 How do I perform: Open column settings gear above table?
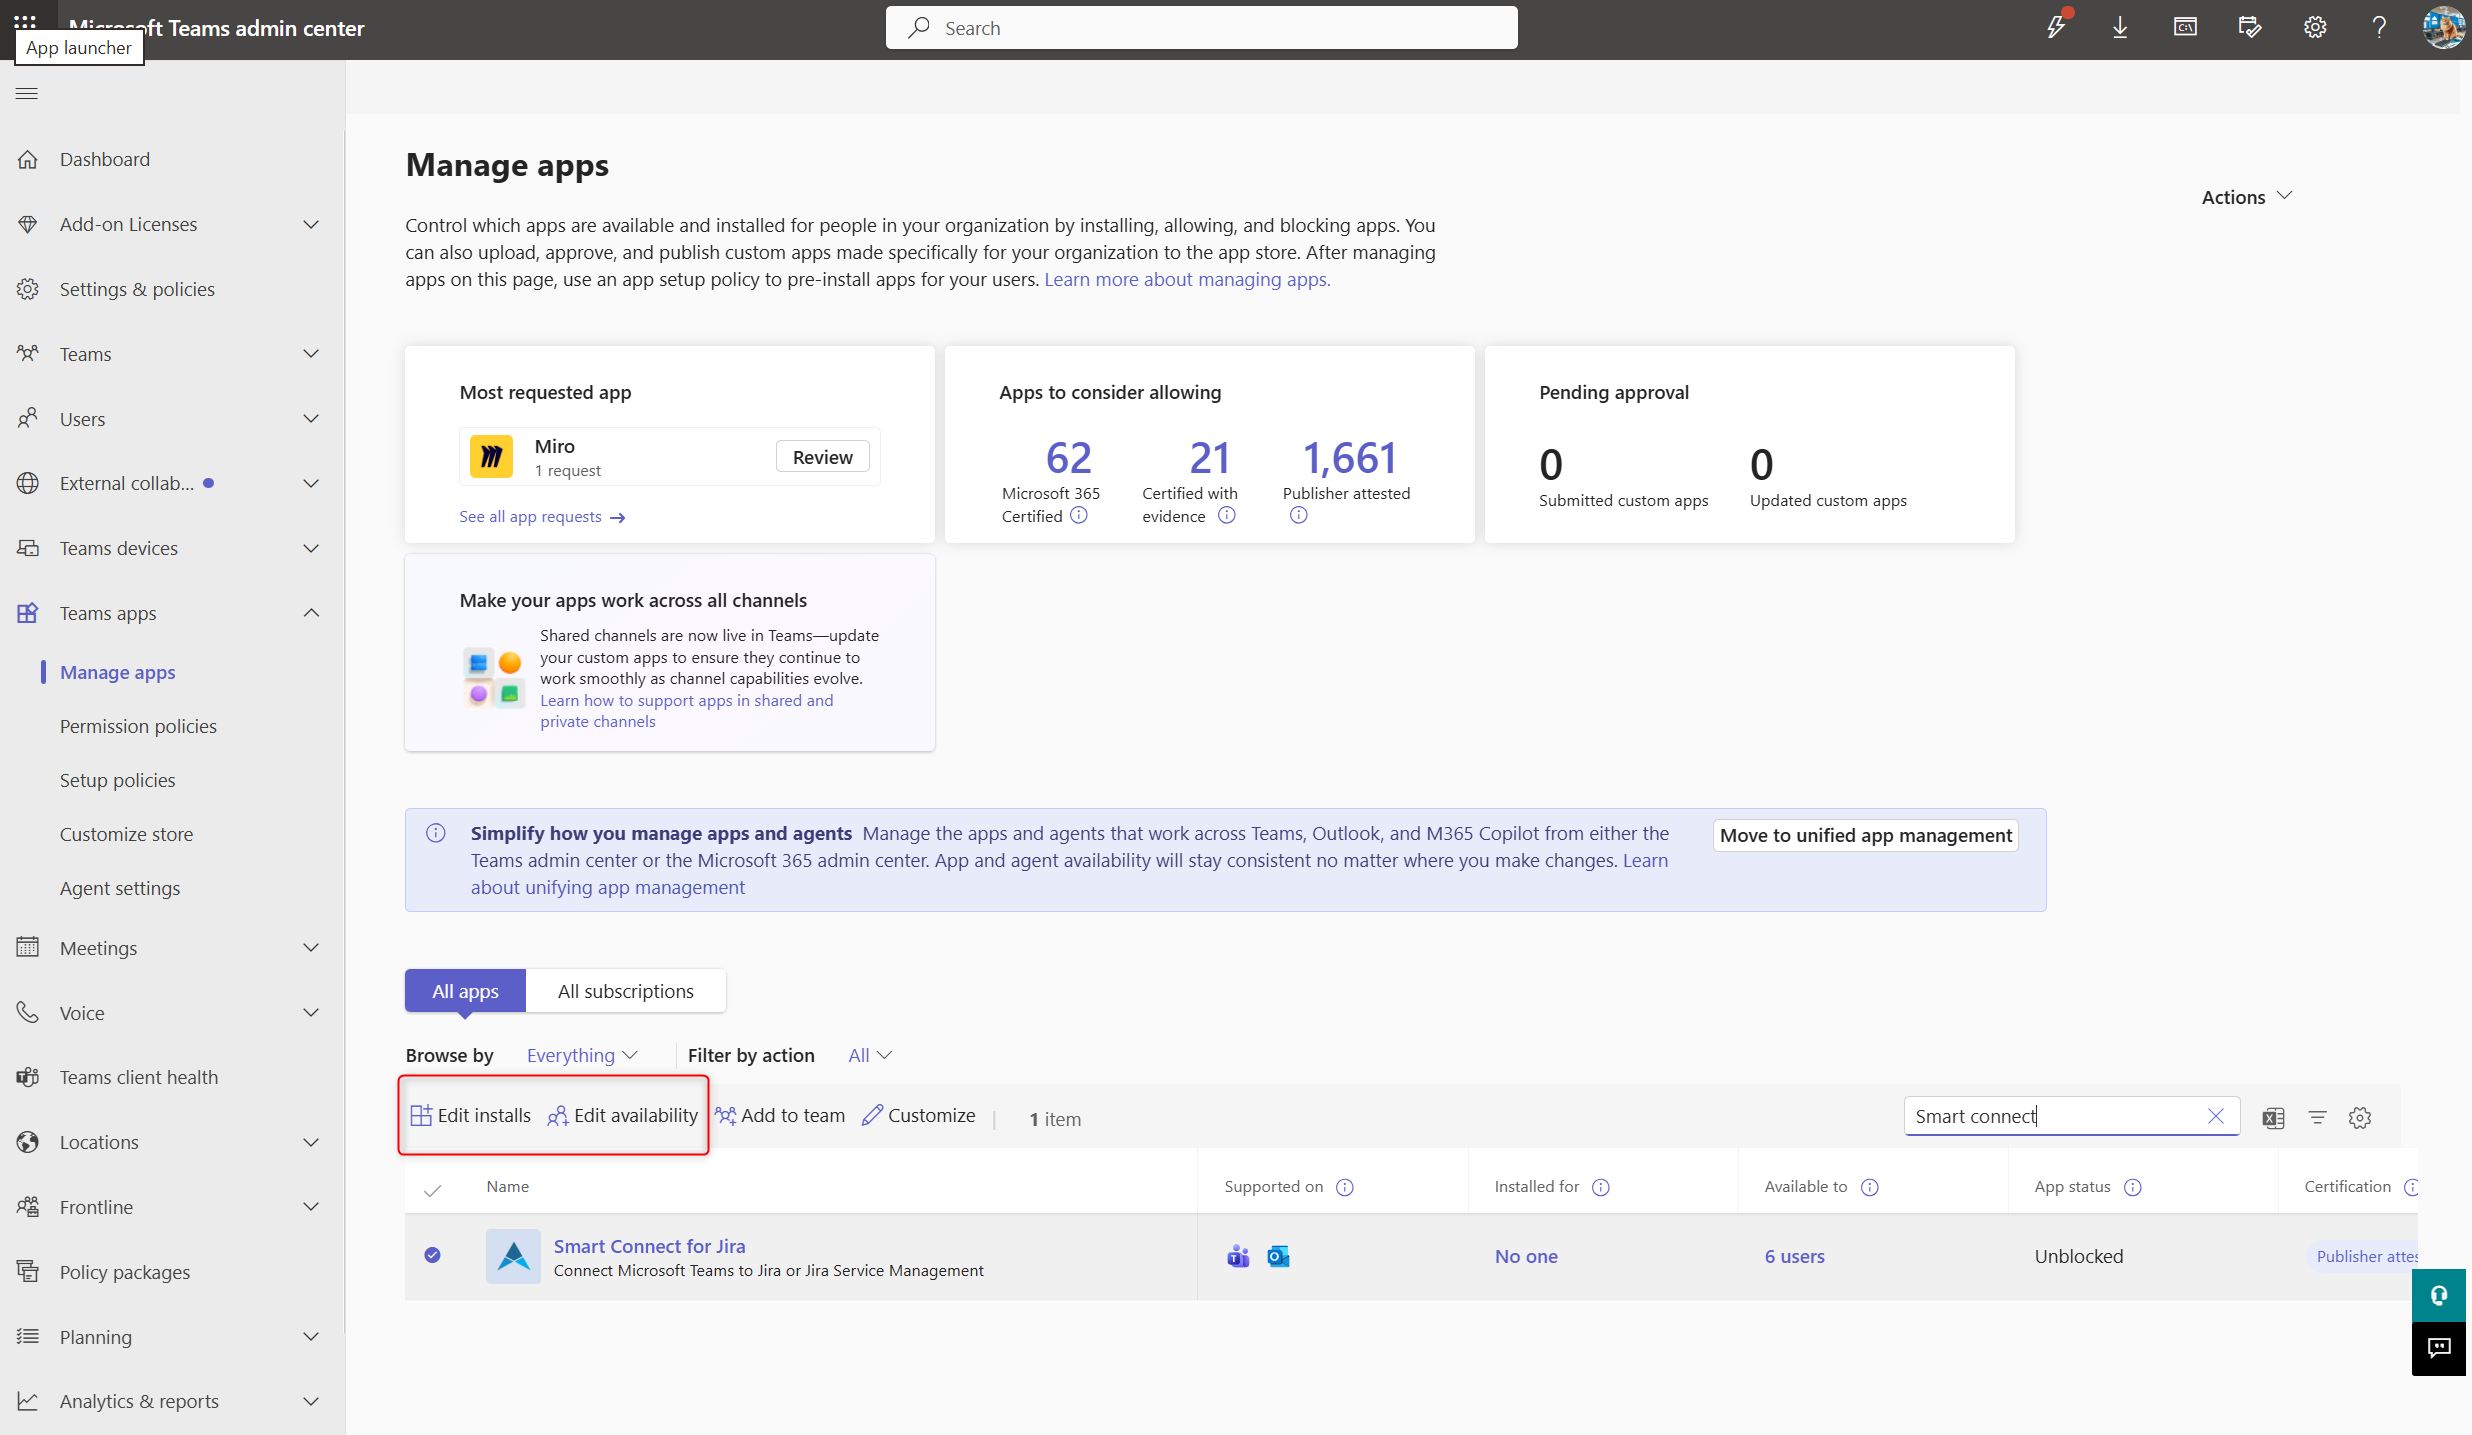(x=2360, y=1118)
